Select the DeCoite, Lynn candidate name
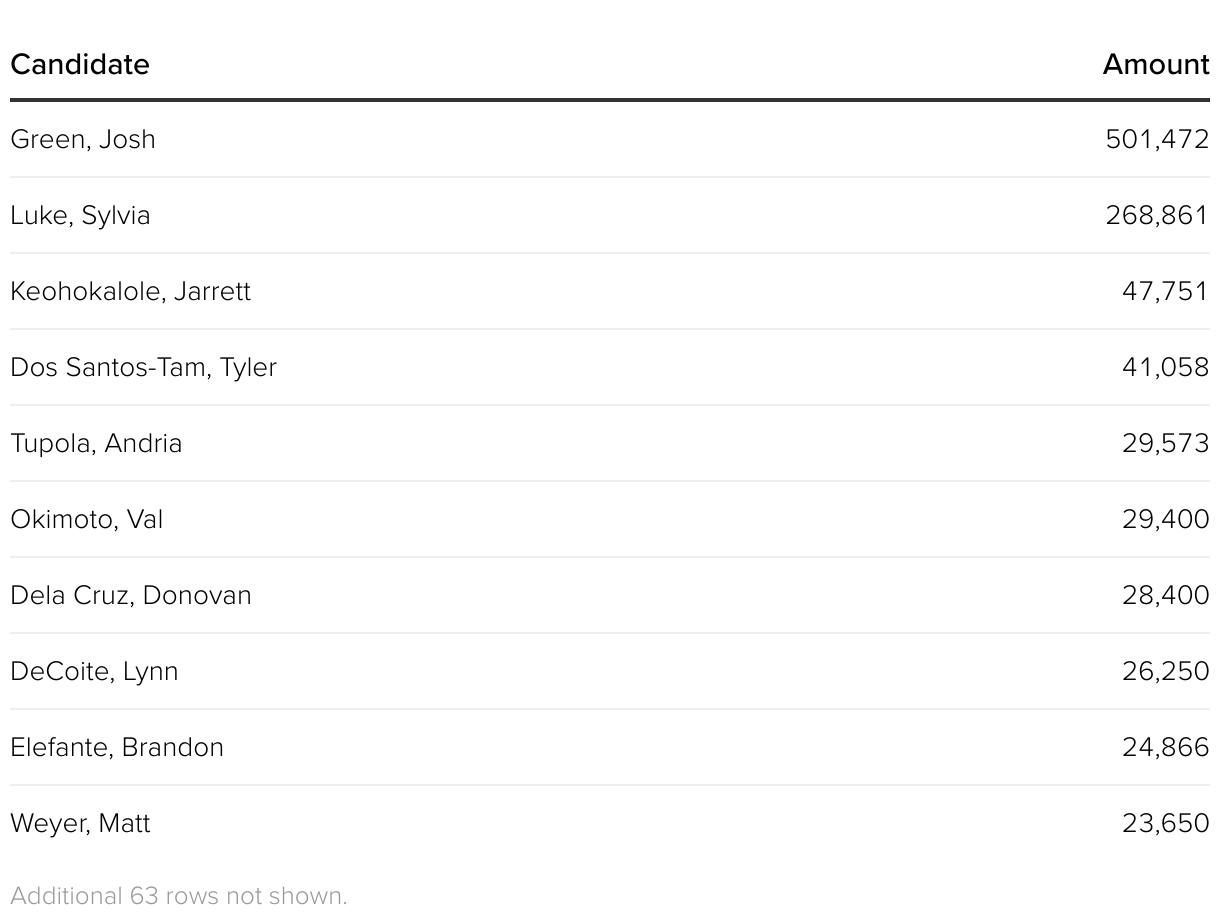 pos(94,671)
